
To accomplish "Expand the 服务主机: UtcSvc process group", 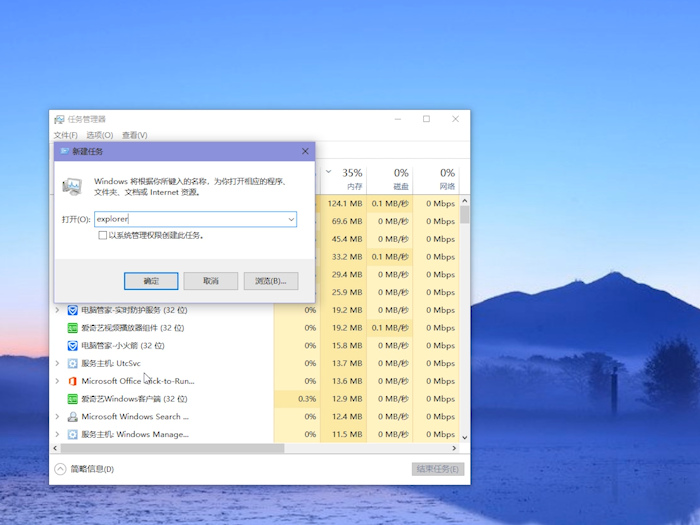I will point(57,363).
